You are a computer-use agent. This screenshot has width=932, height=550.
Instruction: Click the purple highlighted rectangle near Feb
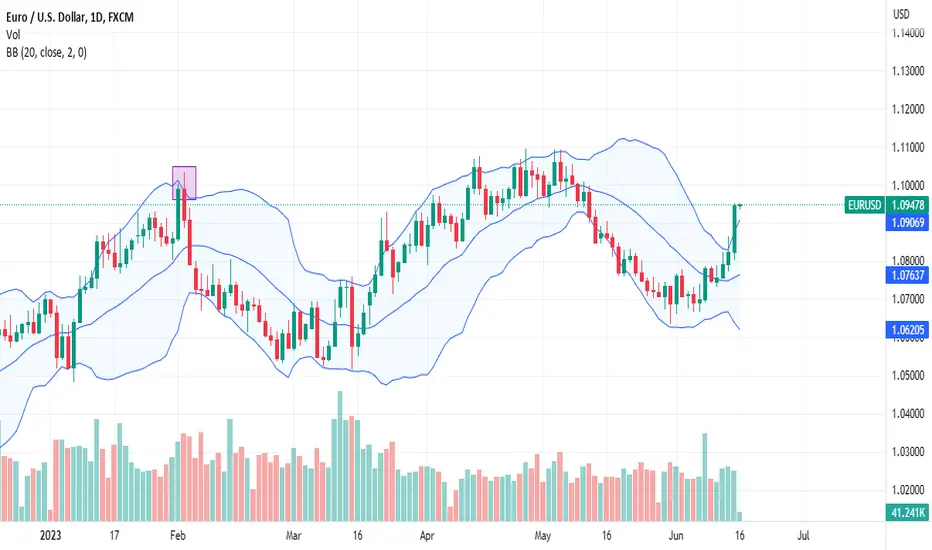click(x=184, y=183)
